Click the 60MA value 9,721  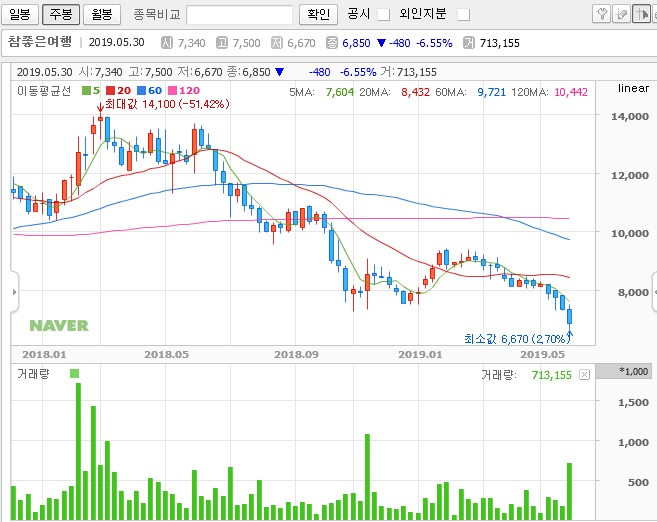pos(491,92)
